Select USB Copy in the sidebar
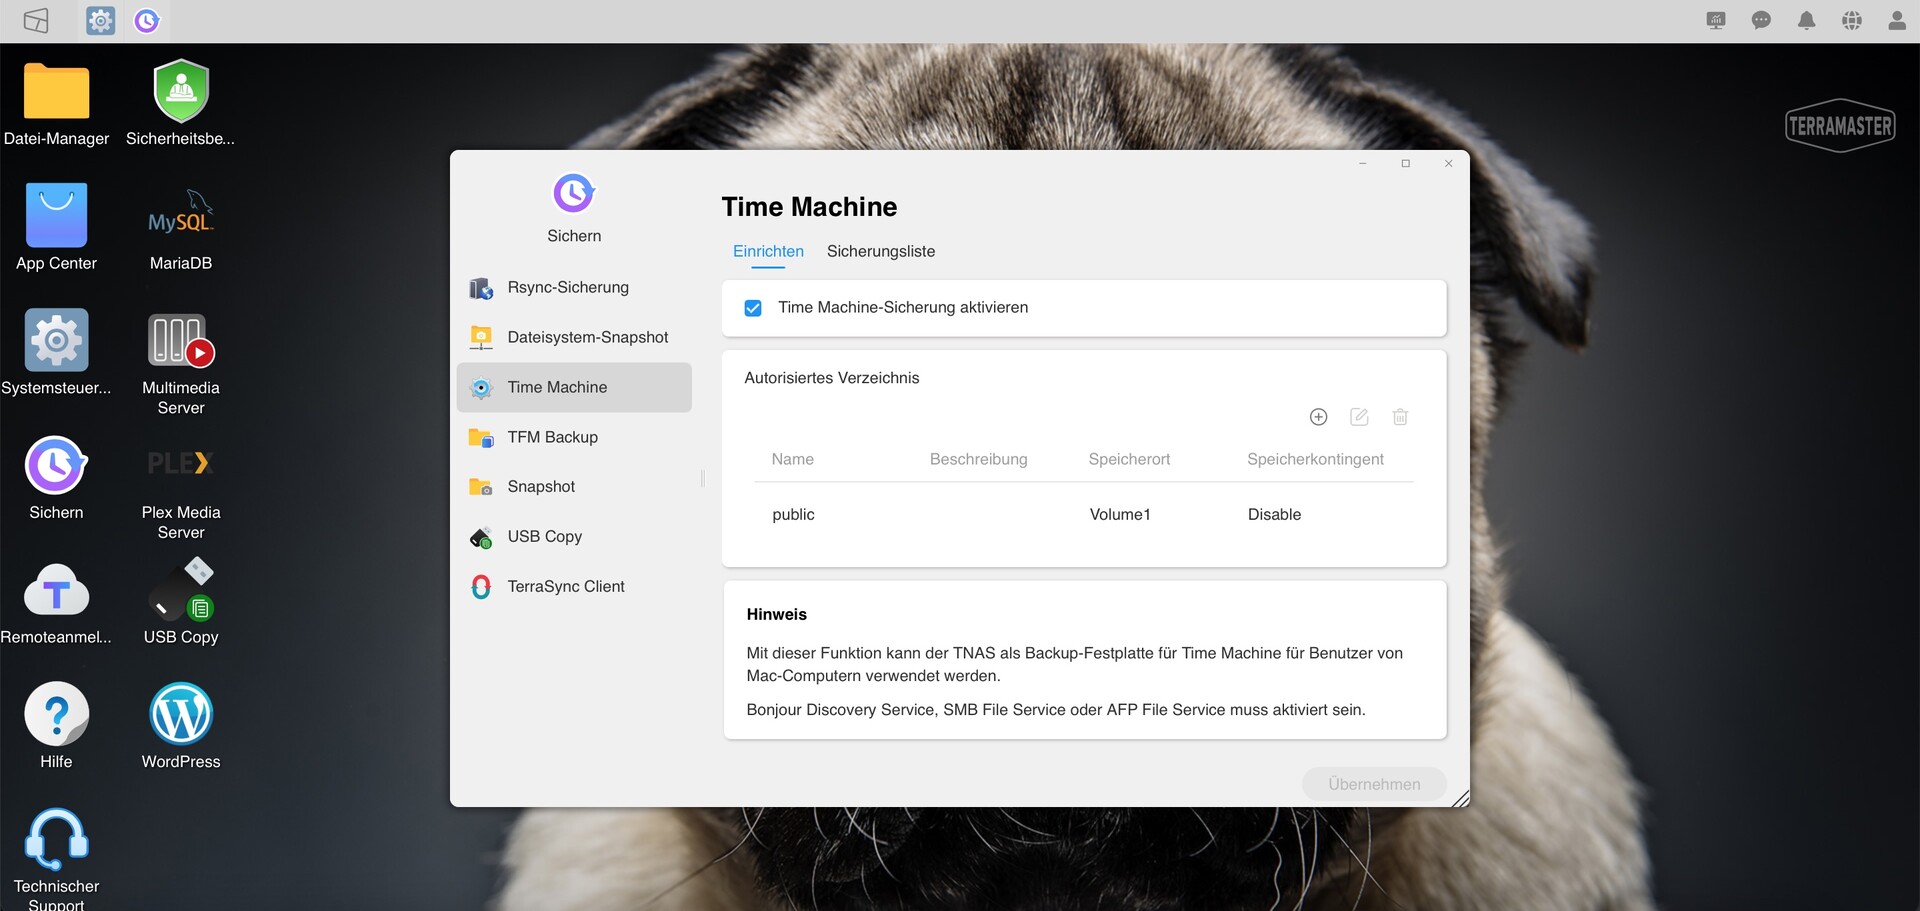This screenshot has width=1920, height=911. point(574,537)
